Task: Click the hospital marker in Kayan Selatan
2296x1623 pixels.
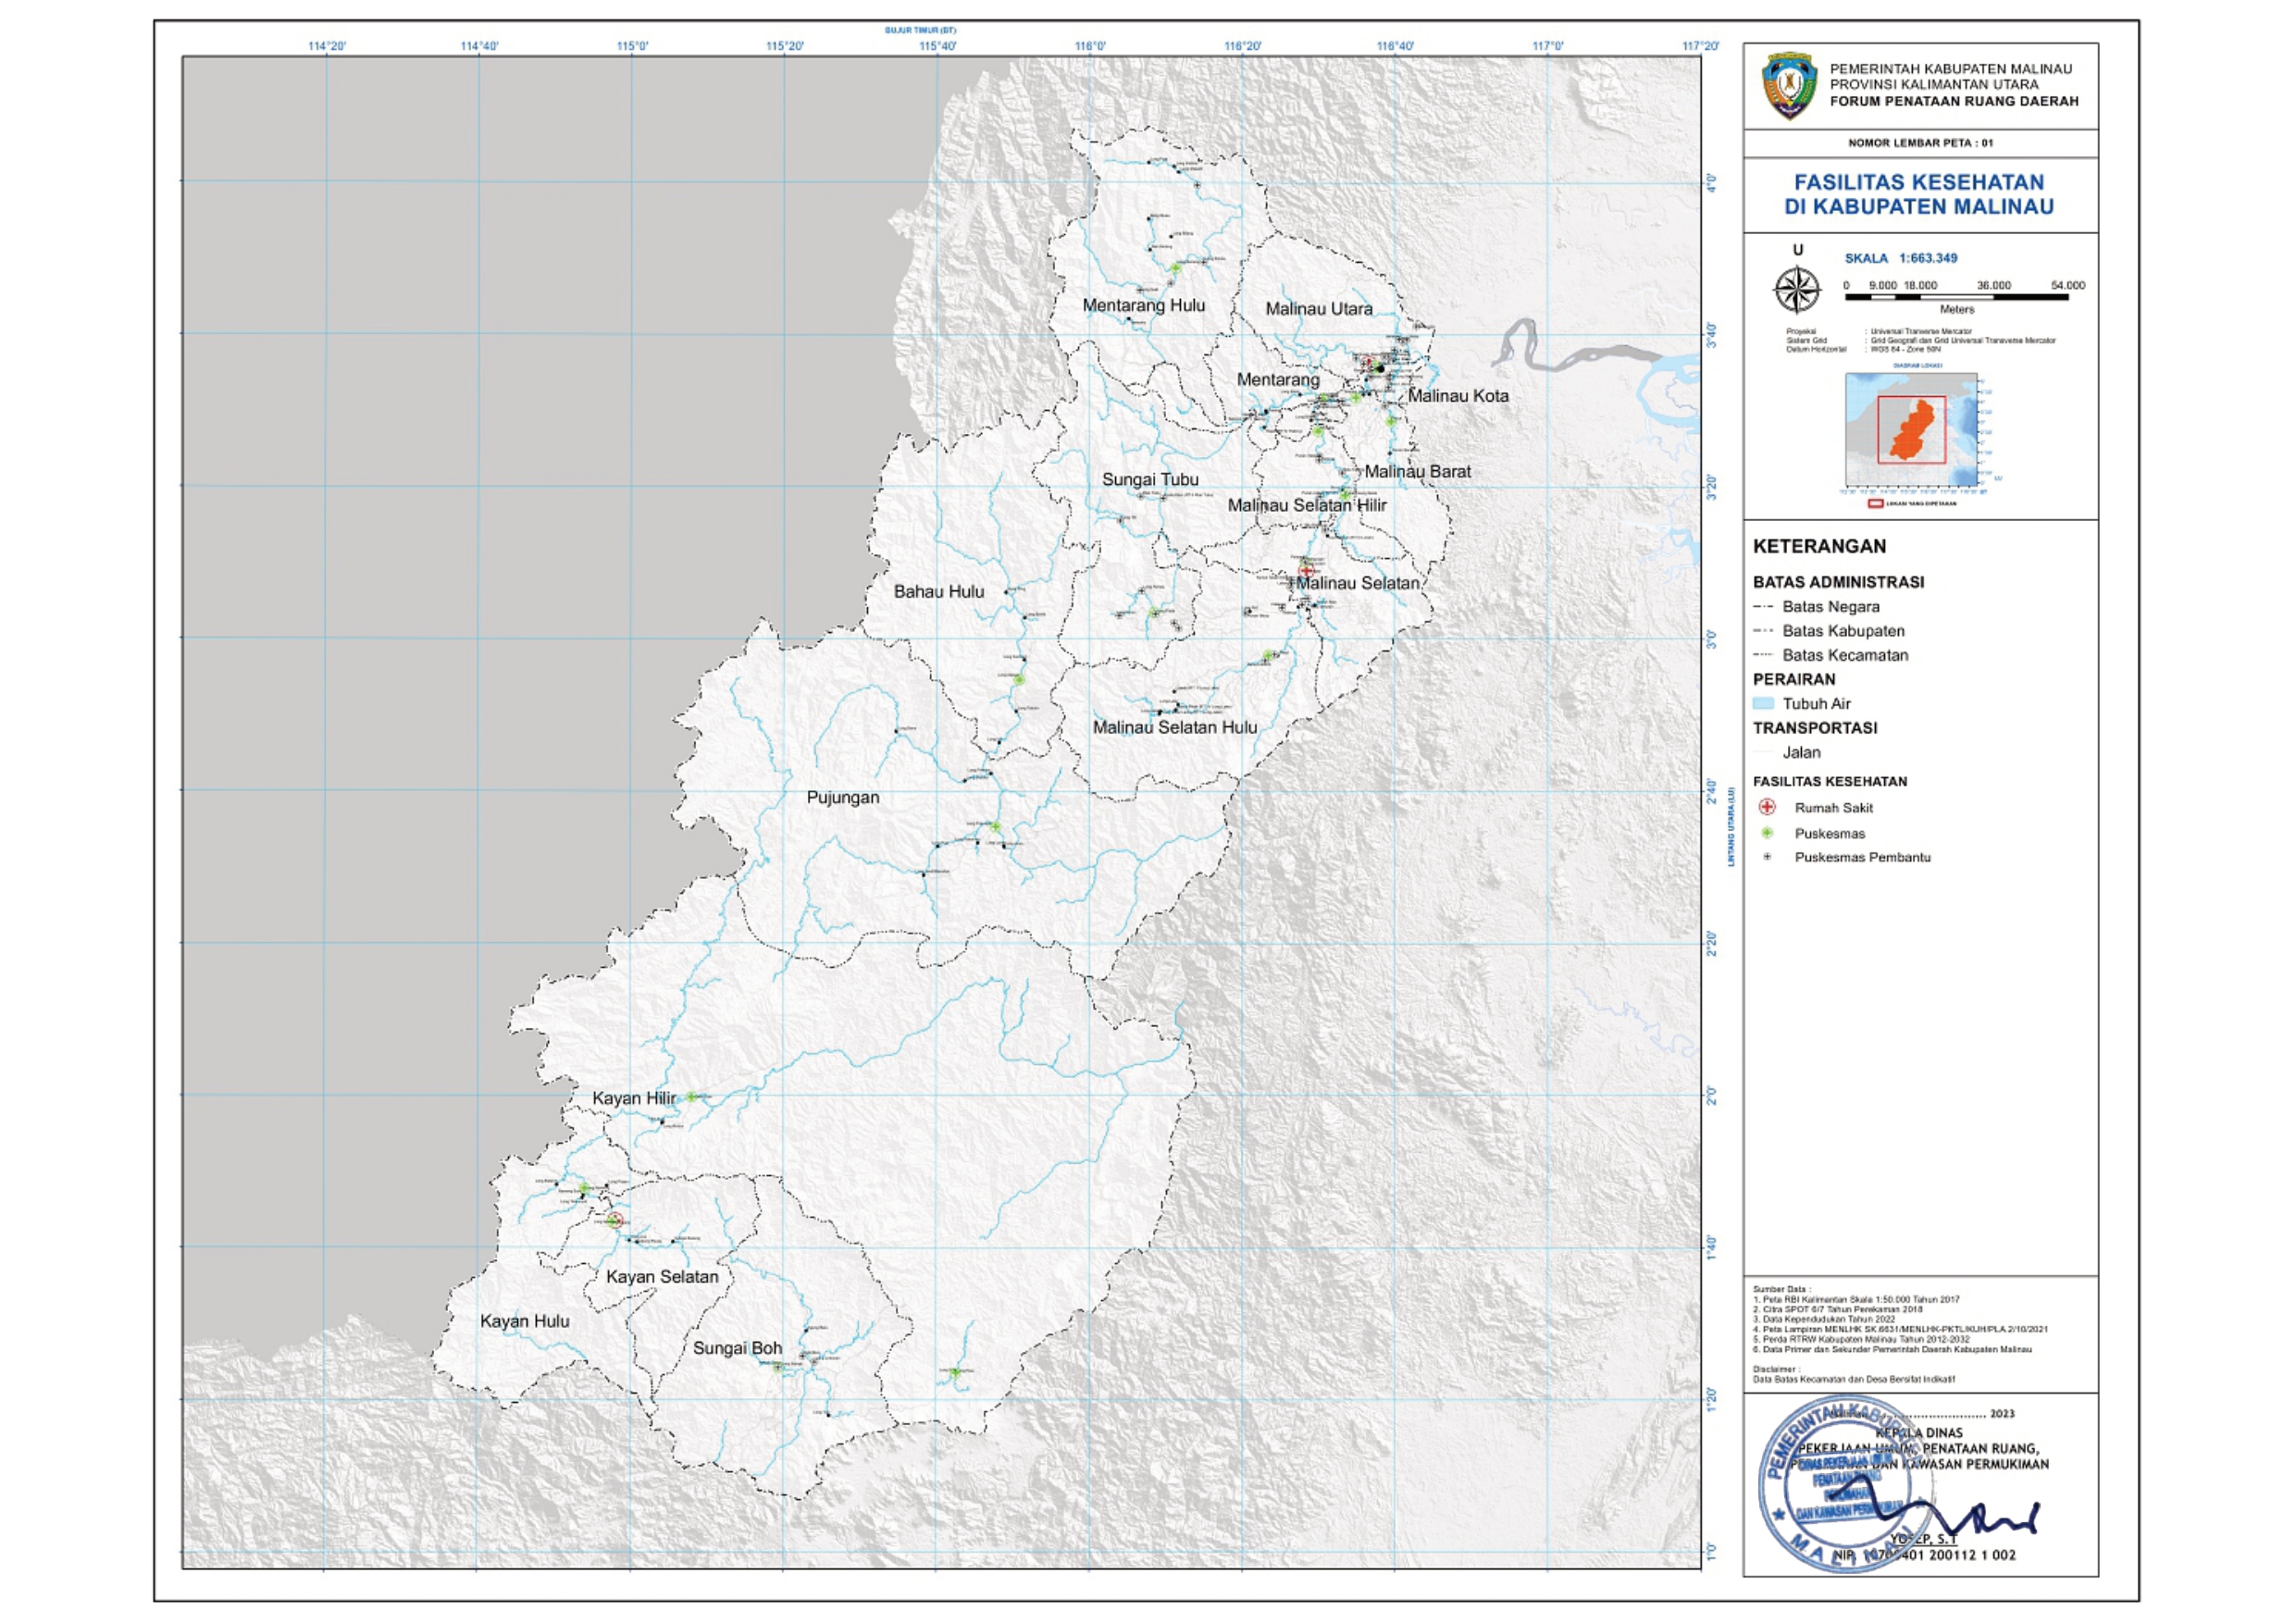Action: (616, 1220)
